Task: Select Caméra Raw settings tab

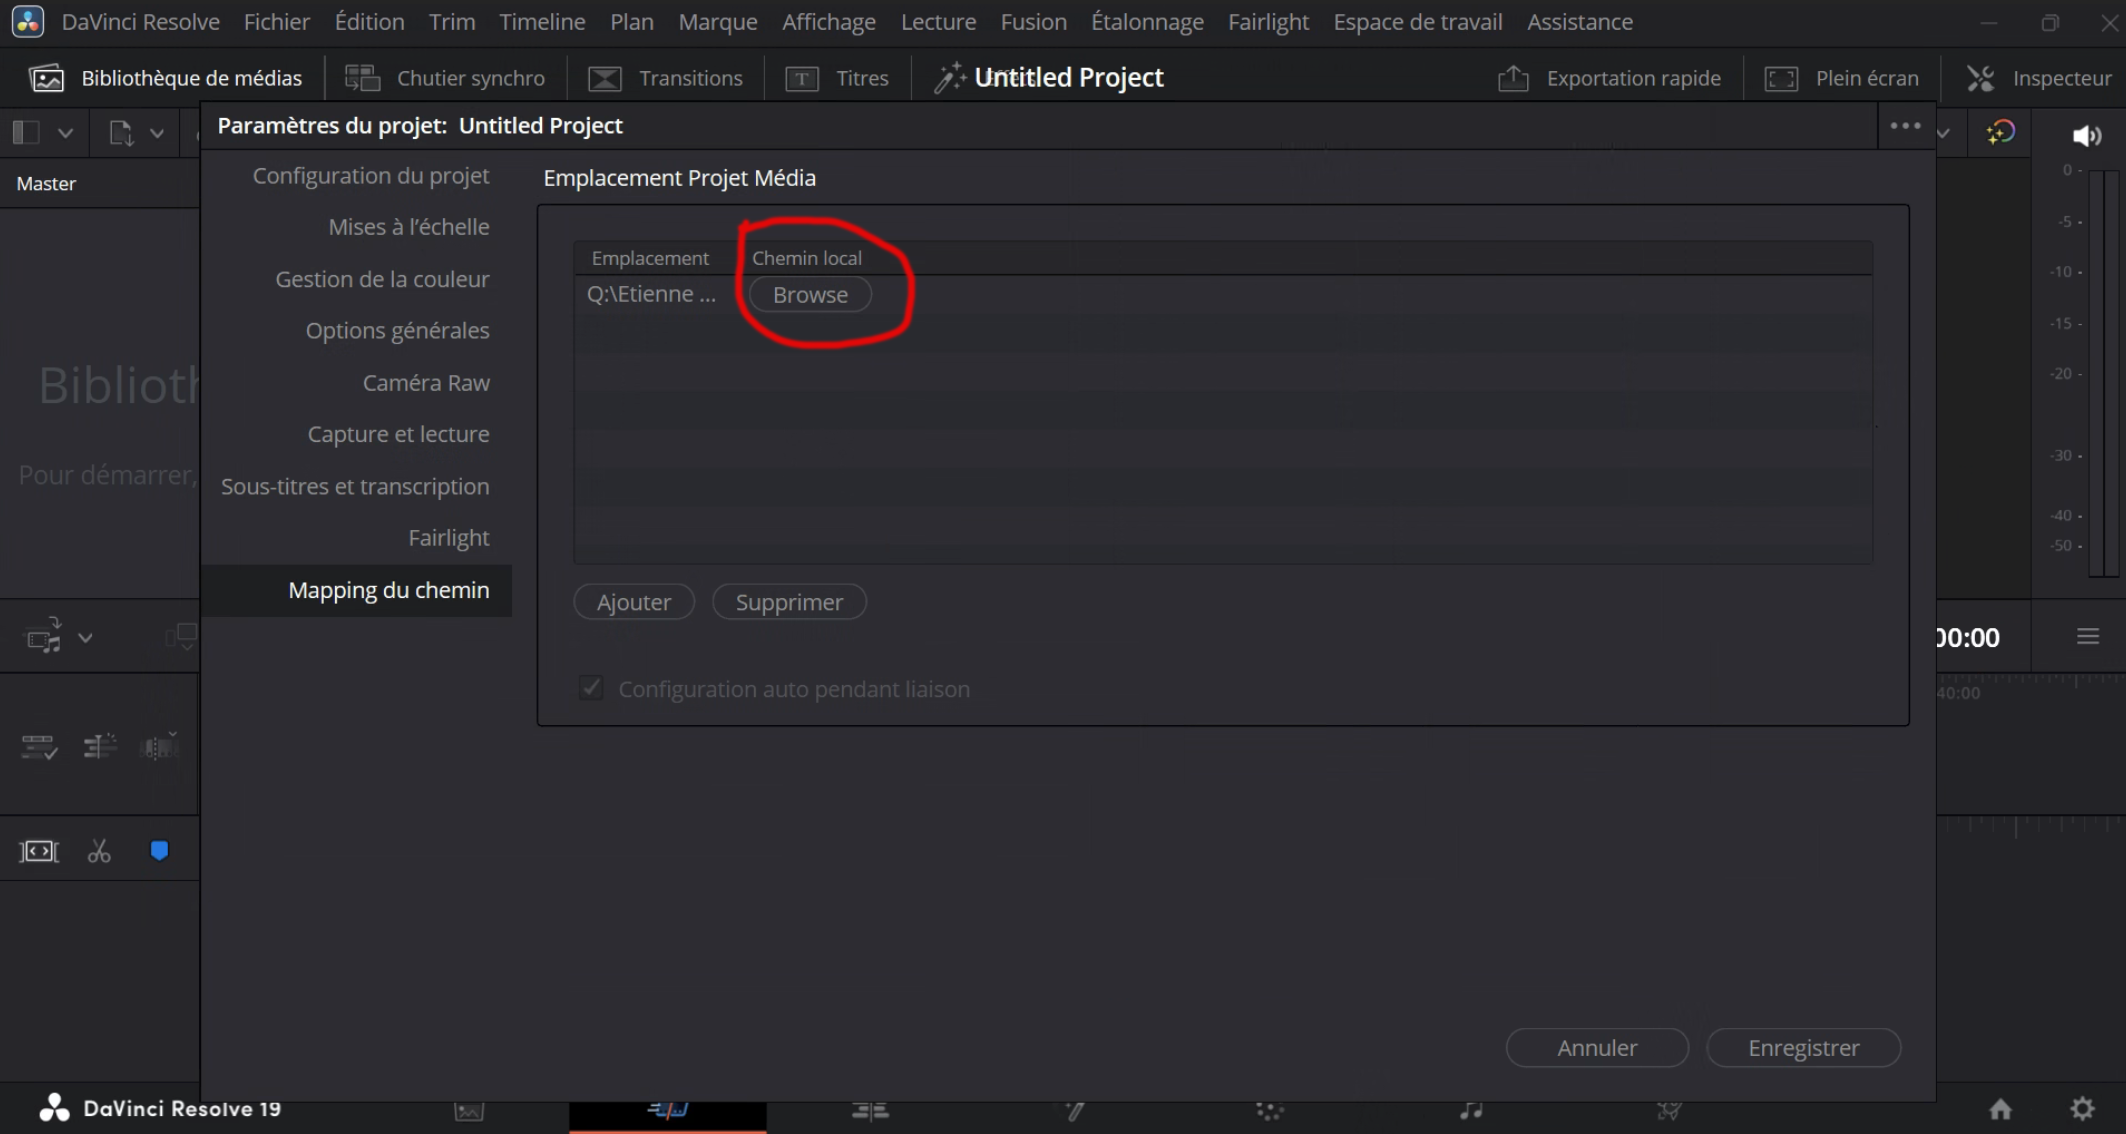Action: point(426,382)
